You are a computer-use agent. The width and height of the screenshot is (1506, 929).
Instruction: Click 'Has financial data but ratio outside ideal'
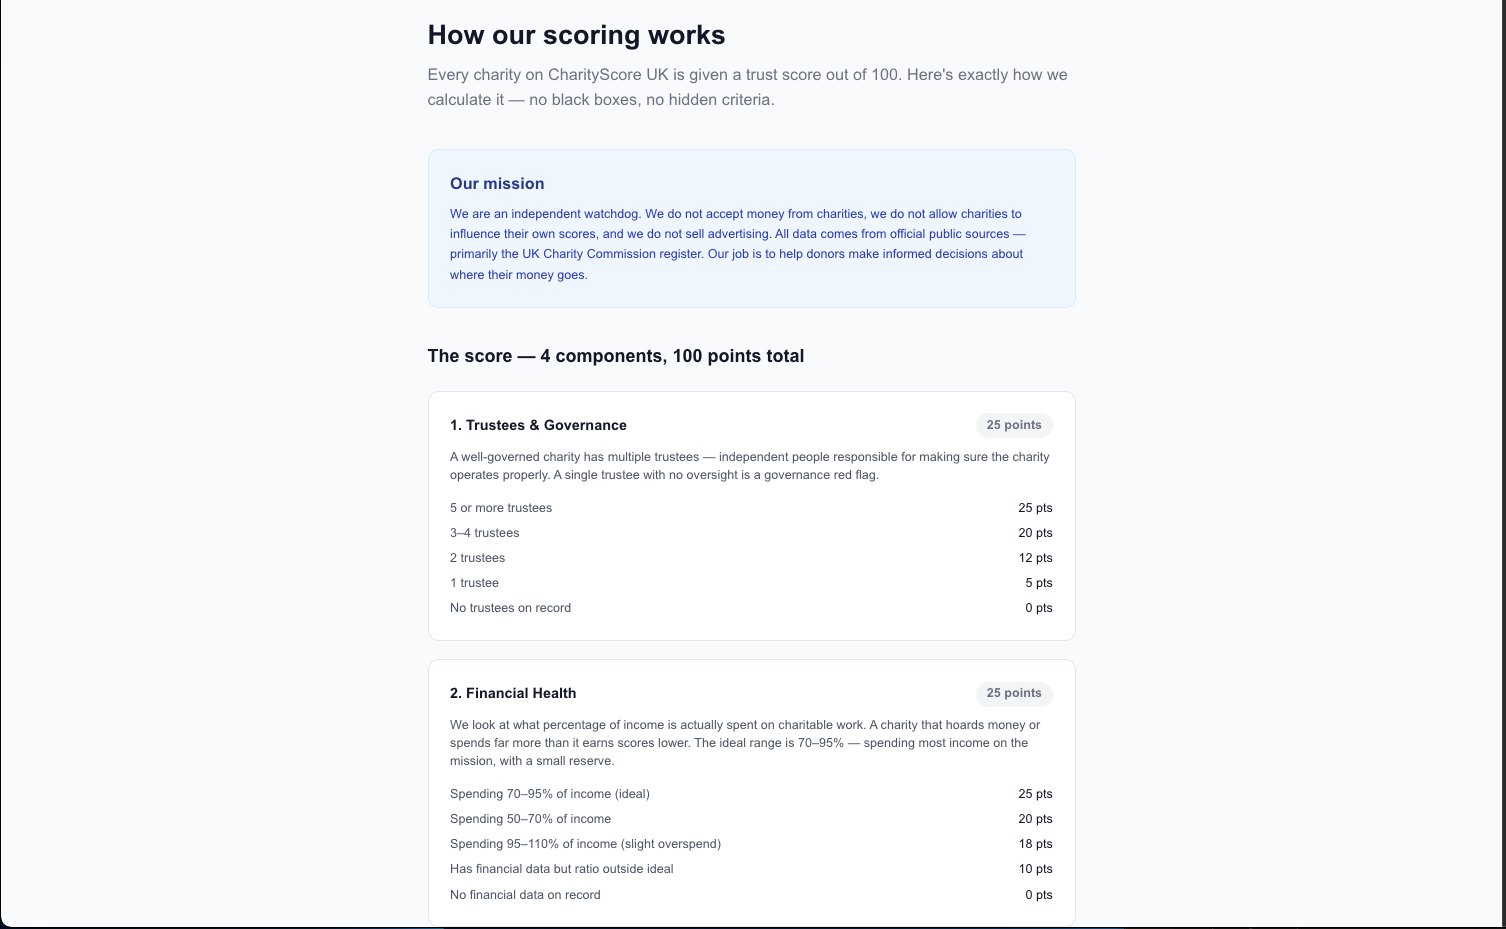(x=562, y=869)
